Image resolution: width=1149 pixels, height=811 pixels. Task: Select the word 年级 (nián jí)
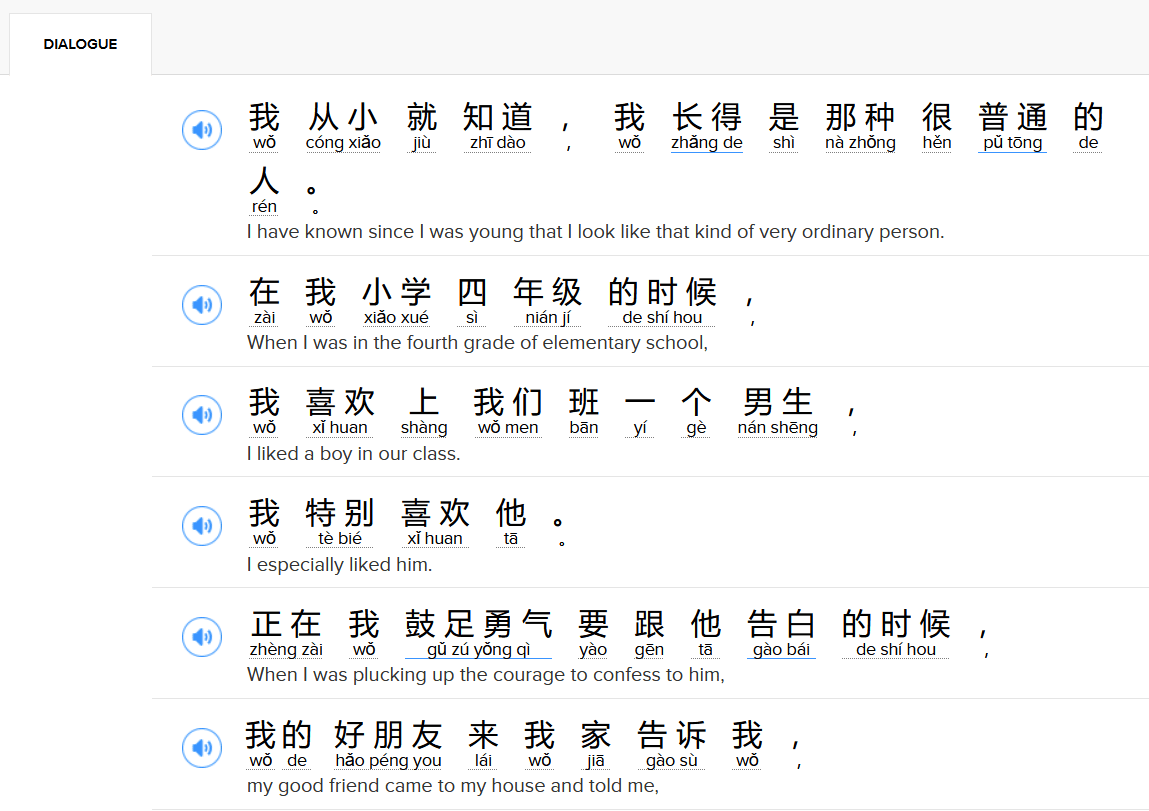tap(547, 294)
